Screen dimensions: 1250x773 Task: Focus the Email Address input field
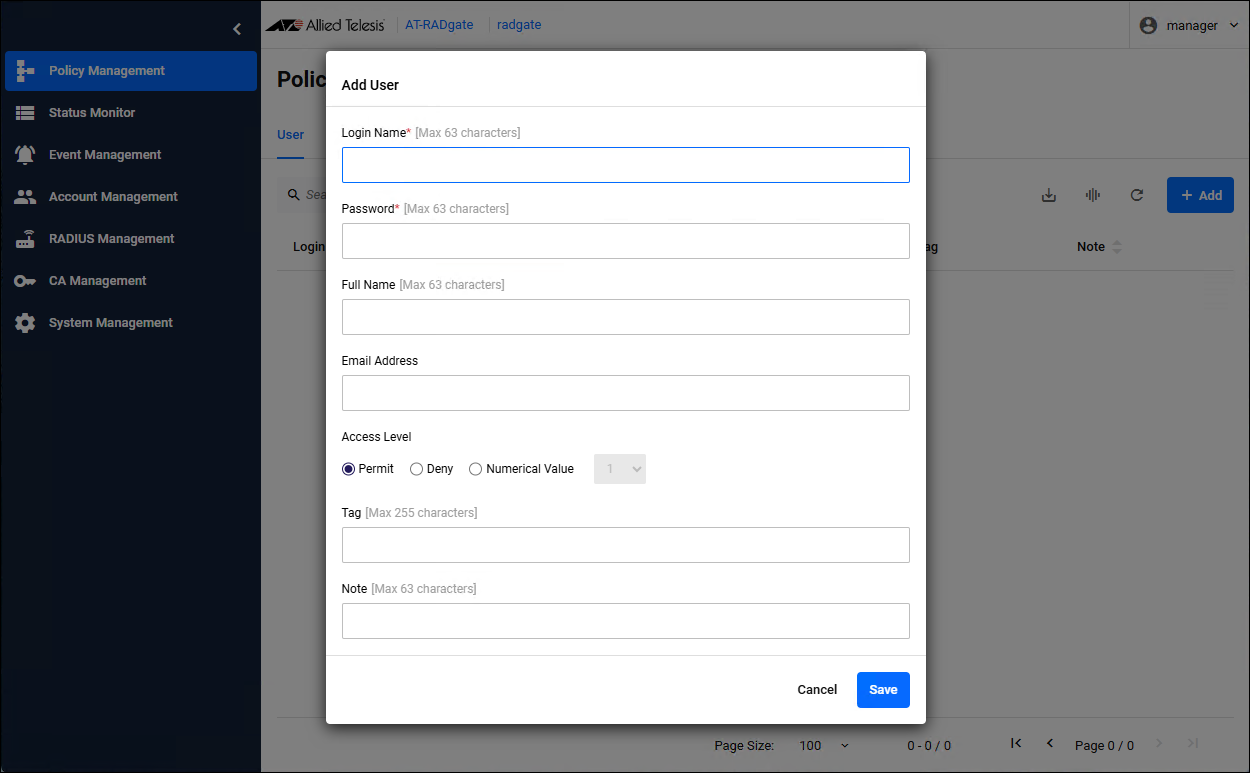tap(626, 393)
